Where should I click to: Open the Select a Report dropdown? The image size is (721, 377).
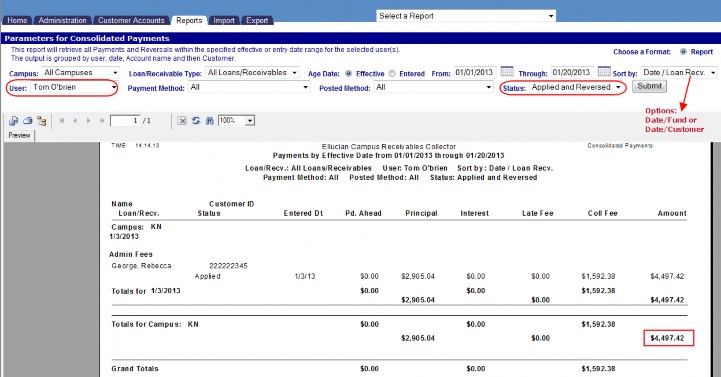[x=466, y=16]
